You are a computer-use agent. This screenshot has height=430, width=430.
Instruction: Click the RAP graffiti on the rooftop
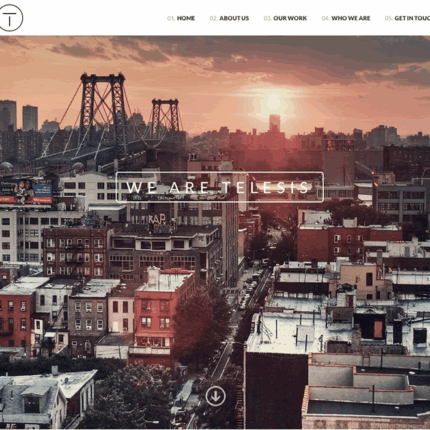click(x=157, y=219)
